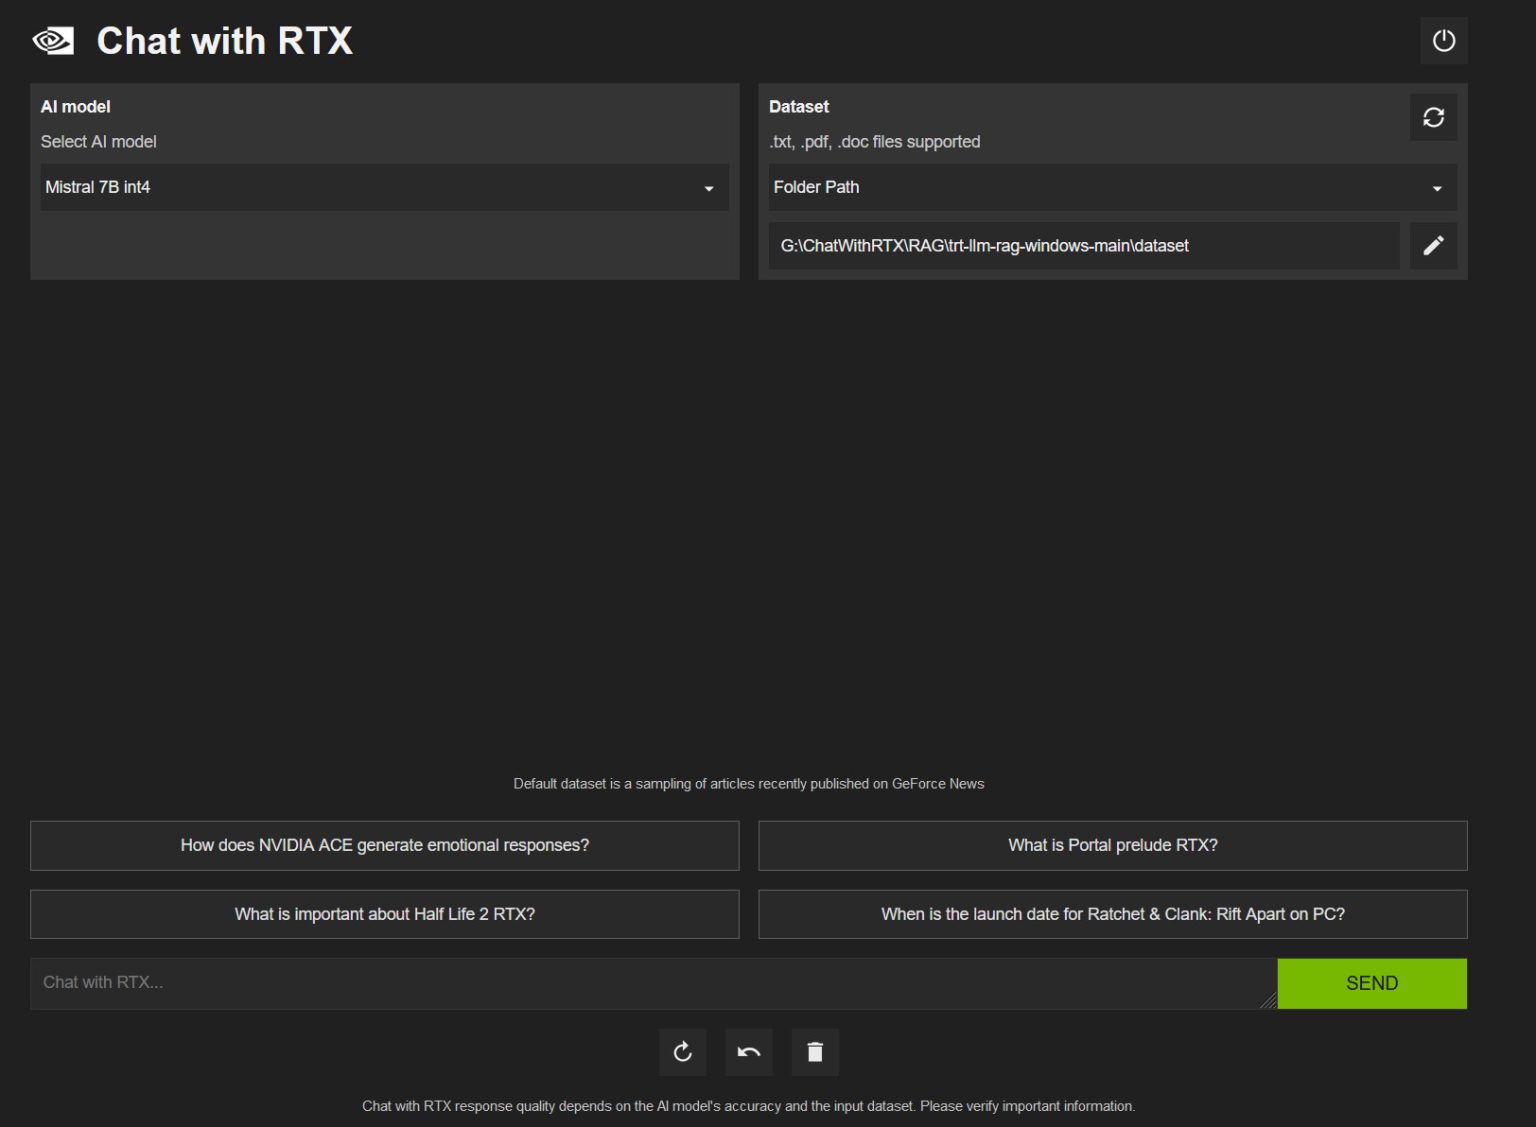Select the dataset path text field
Viewport: 1536px width, 1127px height.
pyautogui.click(x=1085, y=245)
